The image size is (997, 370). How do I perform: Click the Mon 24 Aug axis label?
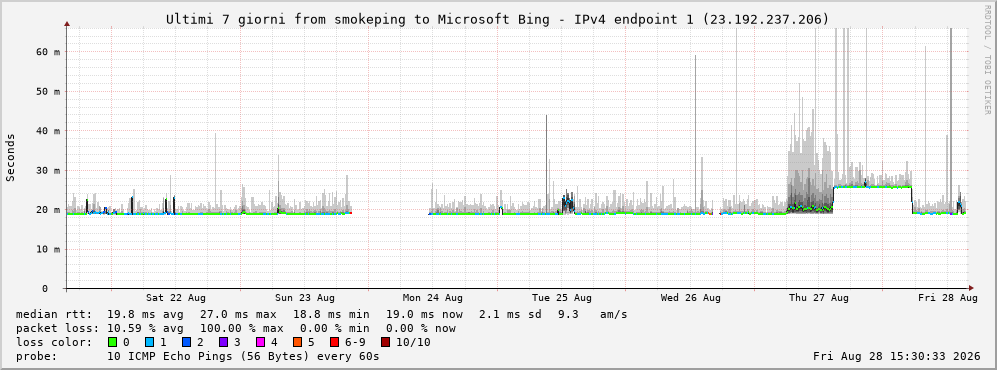432,298
